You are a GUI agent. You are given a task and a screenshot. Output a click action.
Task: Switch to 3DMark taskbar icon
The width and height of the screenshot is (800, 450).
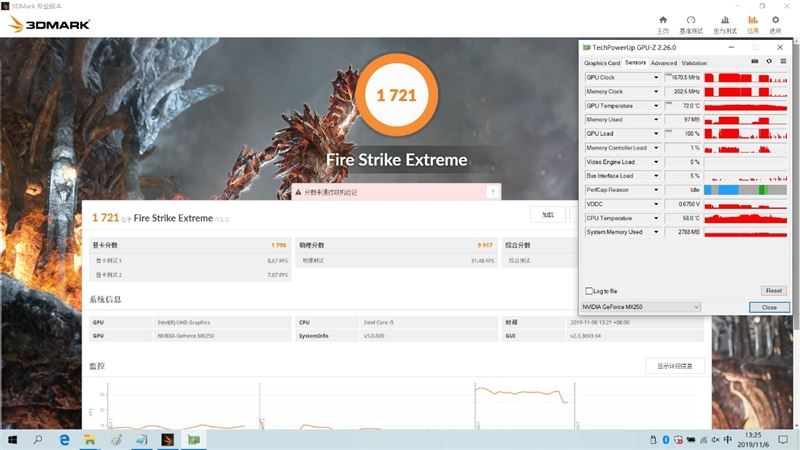point(167,439)
